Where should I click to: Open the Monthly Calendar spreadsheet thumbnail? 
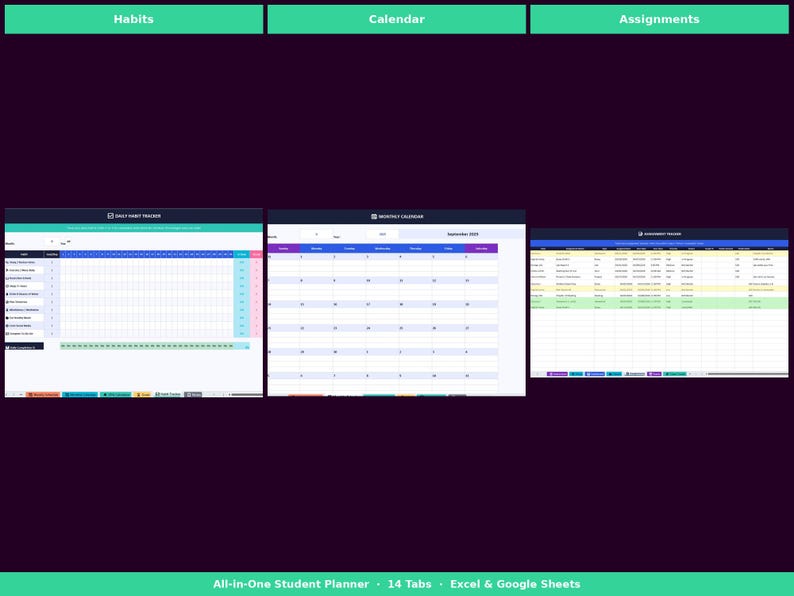pos(396,303)
